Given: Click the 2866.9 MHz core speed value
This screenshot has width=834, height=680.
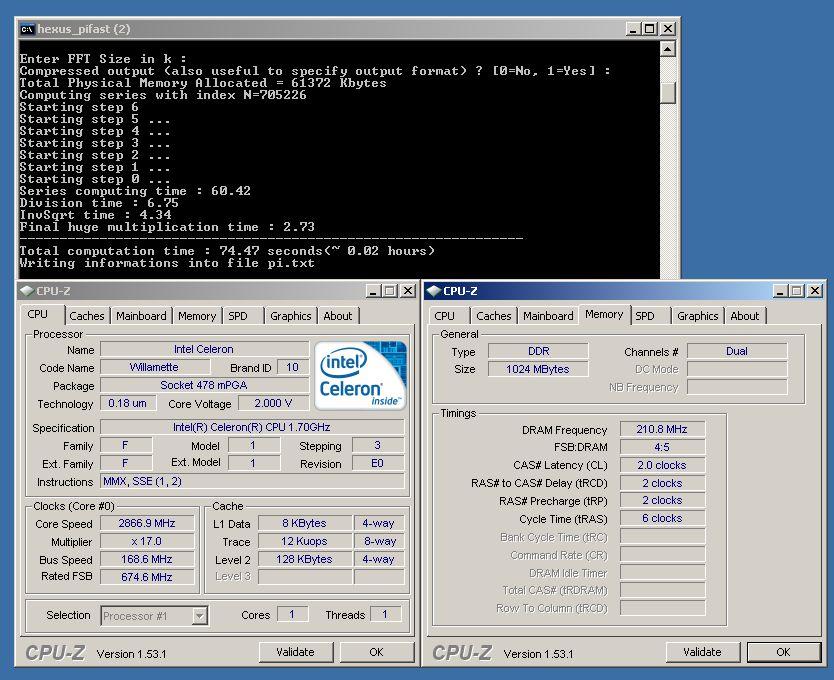Looking at the screenshot, I should pos(147,524).
